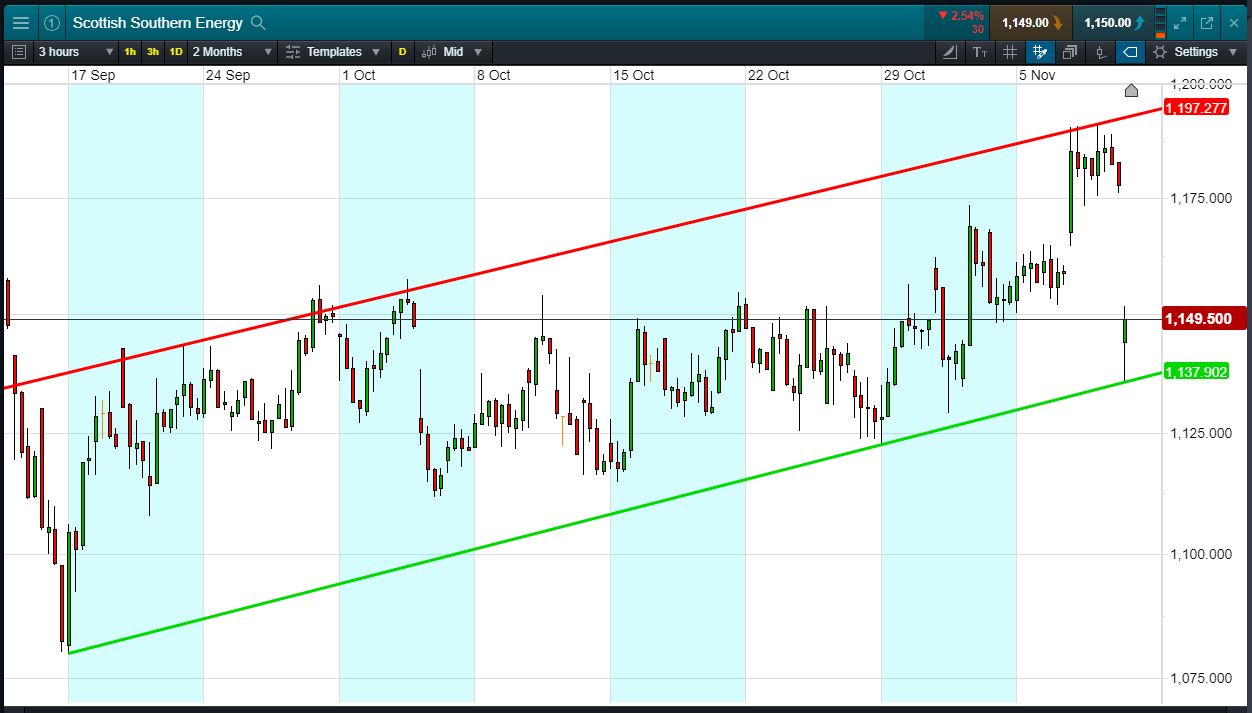Open the chart list panel icon

point(19,52)
